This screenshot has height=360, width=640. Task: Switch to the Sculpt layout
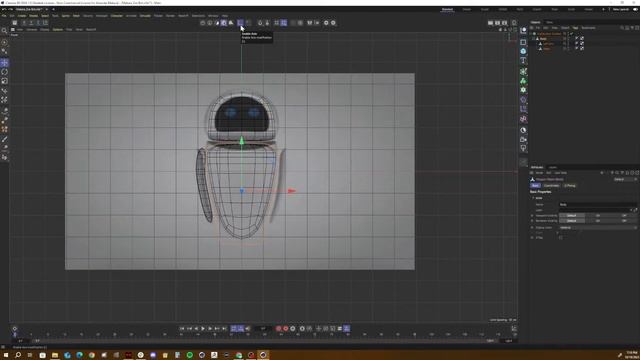tap(485, 9)
